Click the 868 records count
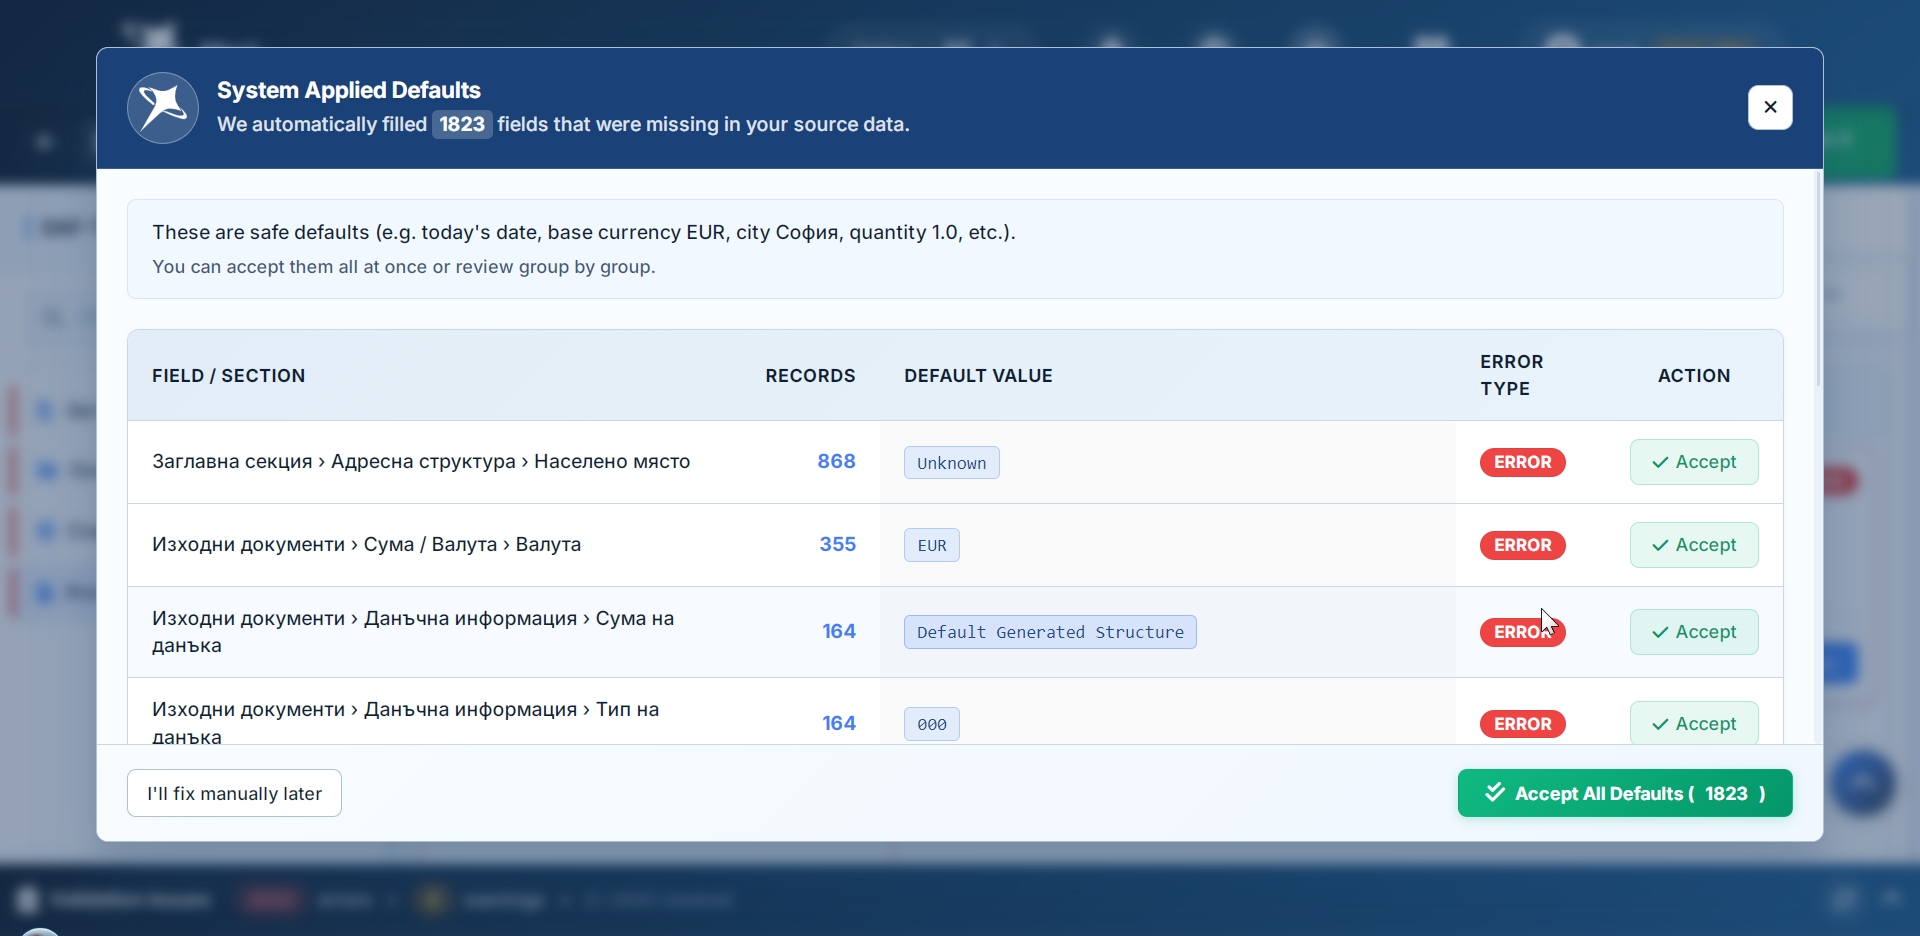Image resolution: width=1920 pixels, height=936 pixels. (836, 461)
